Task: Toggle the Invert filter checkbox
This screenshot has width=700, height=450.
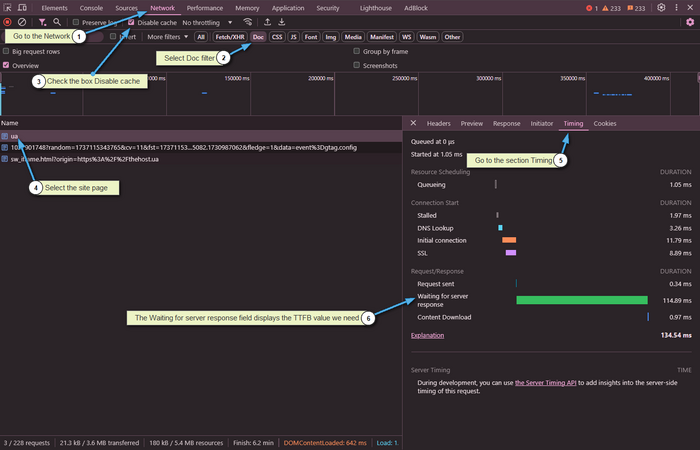Action: click(x=113, y=36)
